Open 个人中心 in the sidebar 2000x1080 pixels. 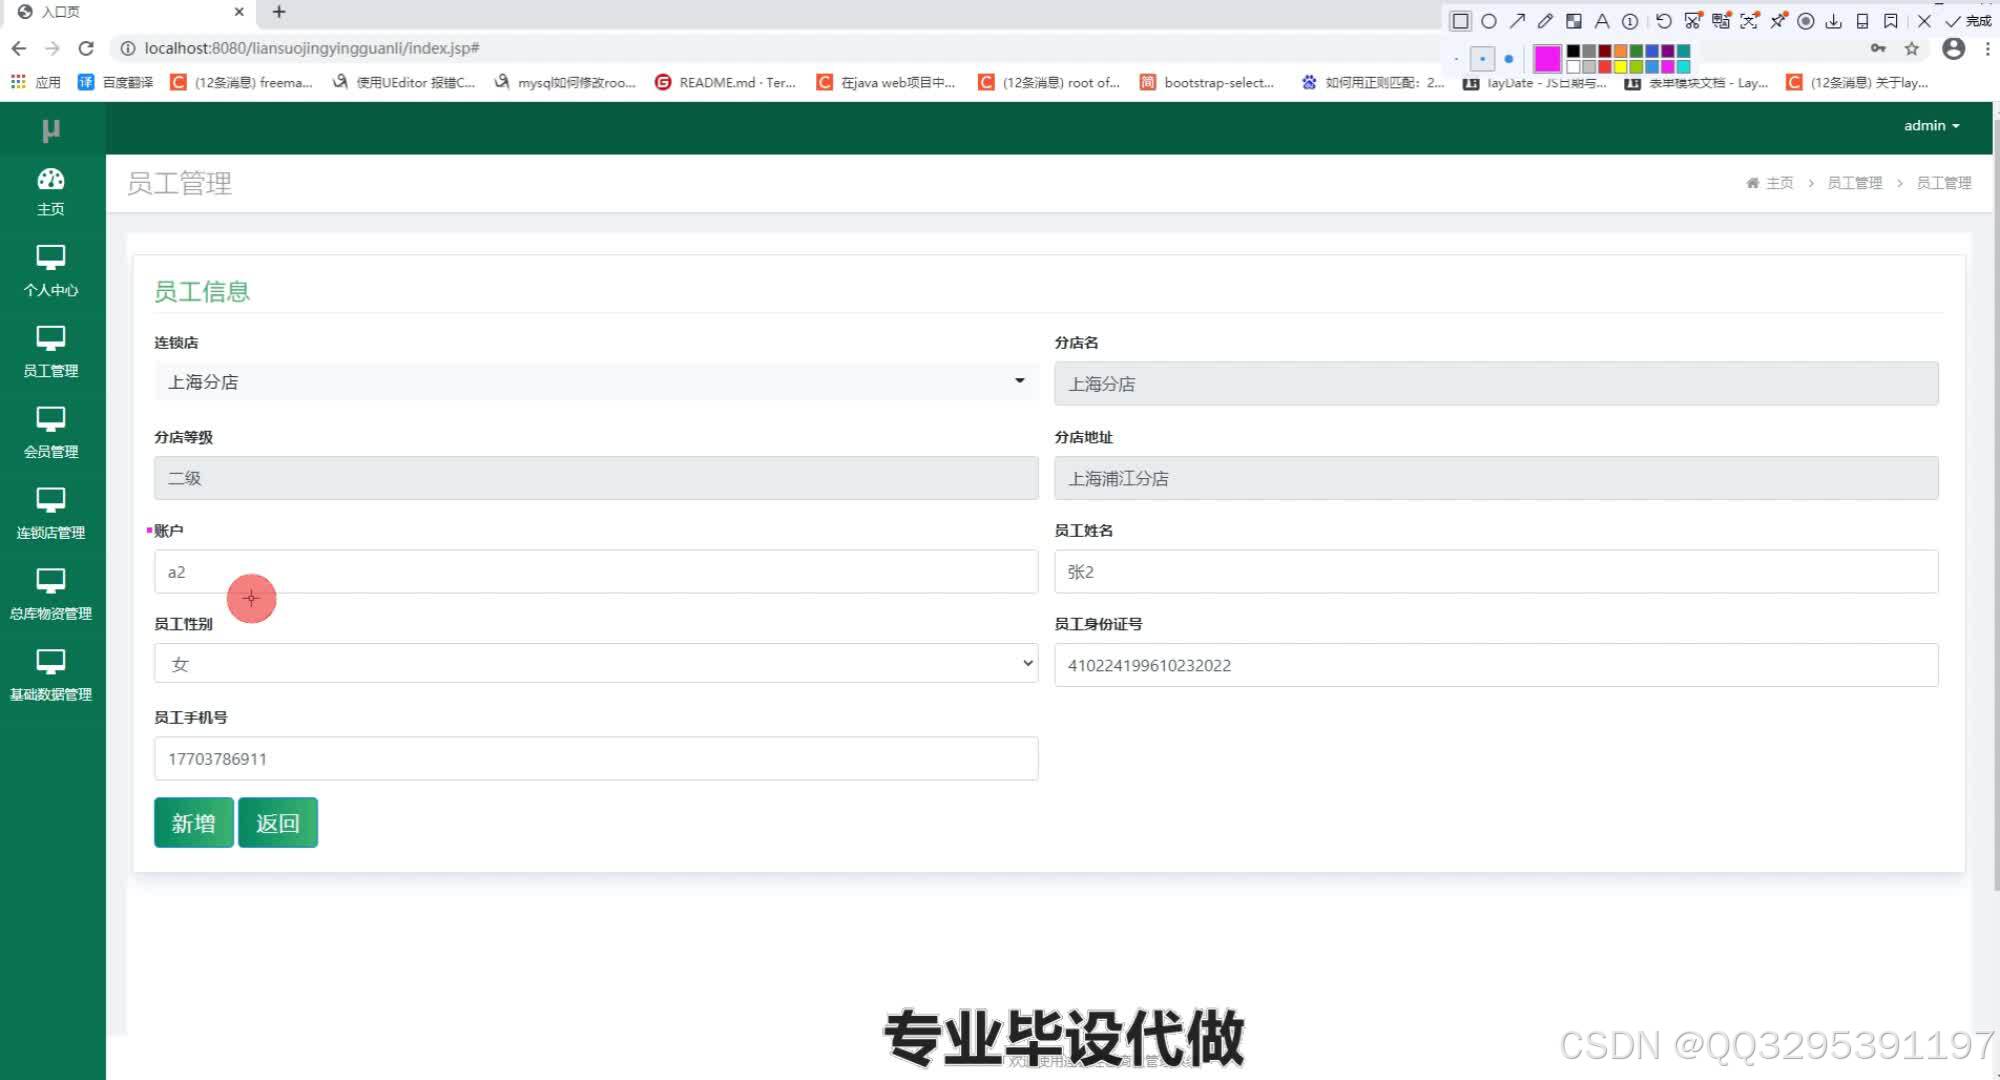pos(51,272)
